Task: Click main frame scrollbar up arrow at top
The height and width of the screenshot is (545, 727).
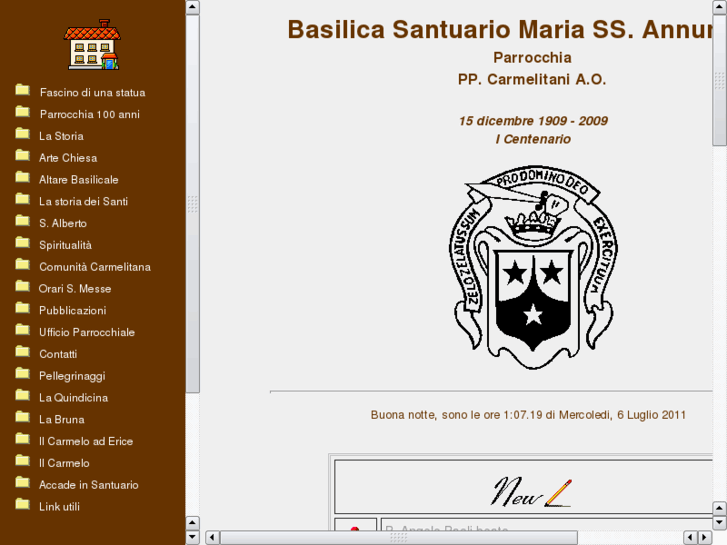Action: click(x=719, y=7)
